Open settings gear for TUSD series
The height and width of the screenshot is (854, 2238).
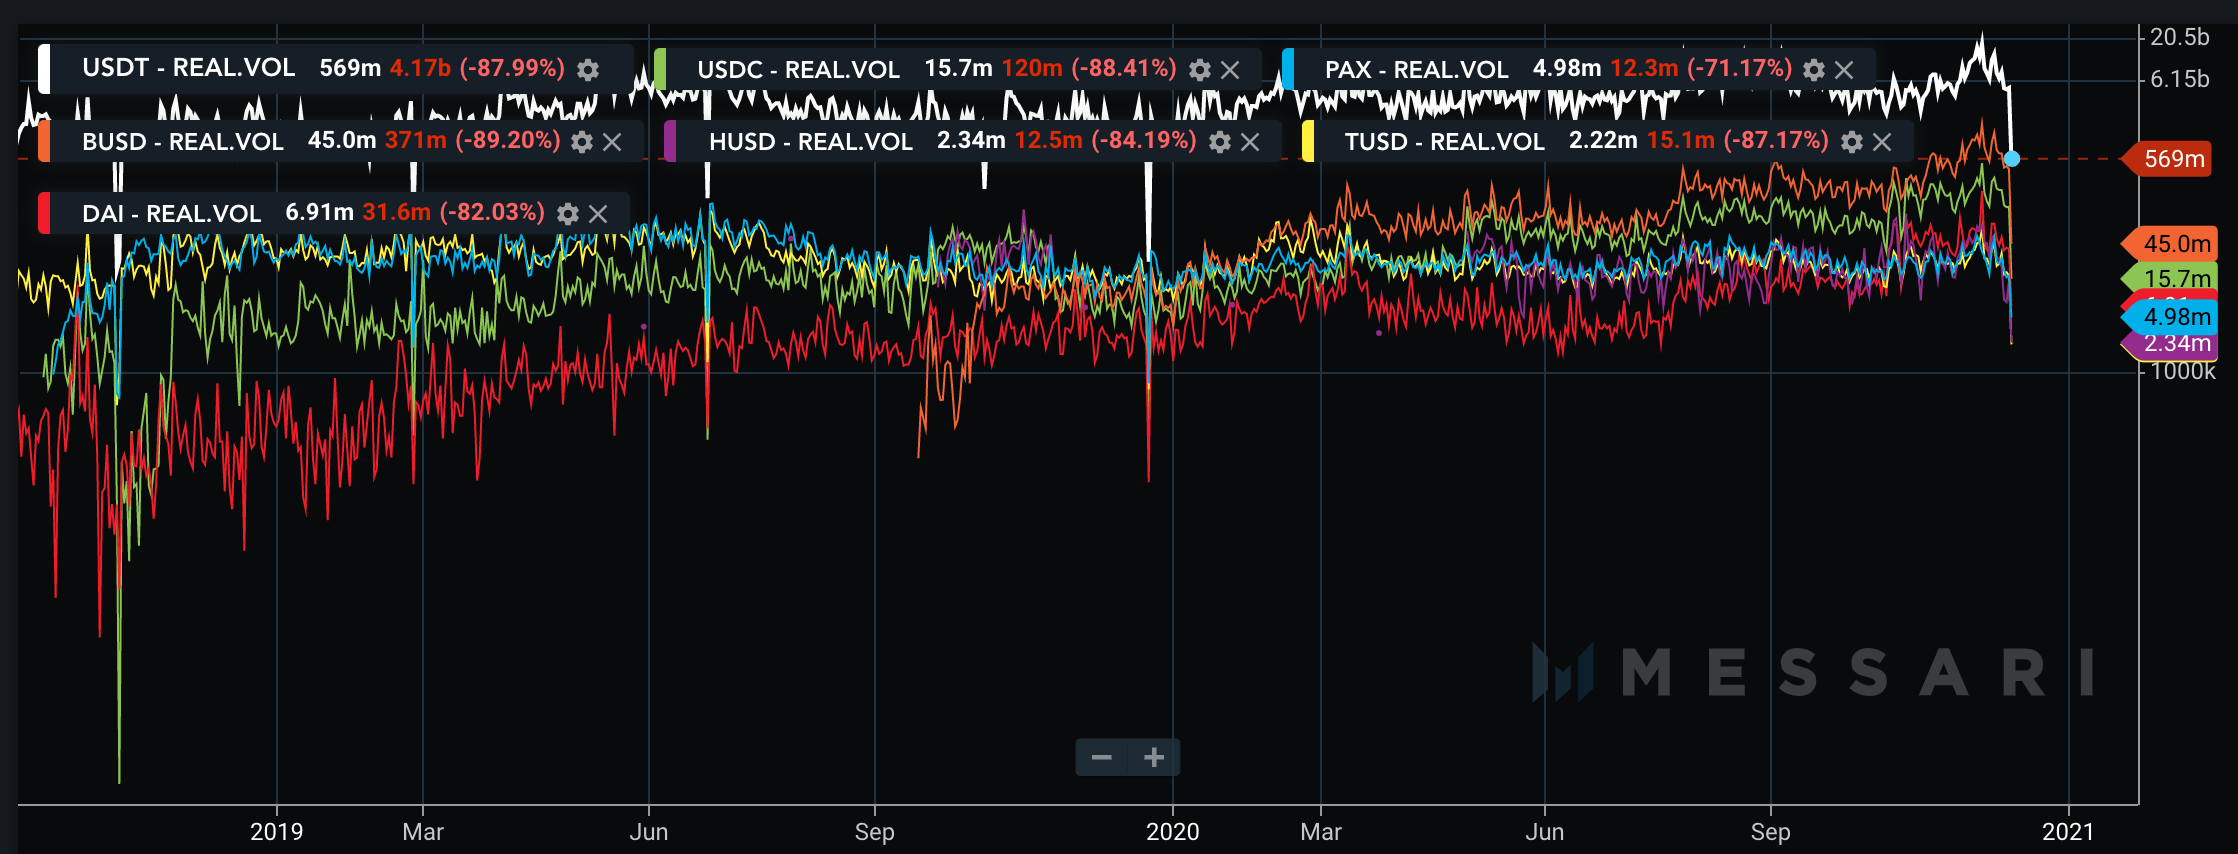tap(1851, 142)
